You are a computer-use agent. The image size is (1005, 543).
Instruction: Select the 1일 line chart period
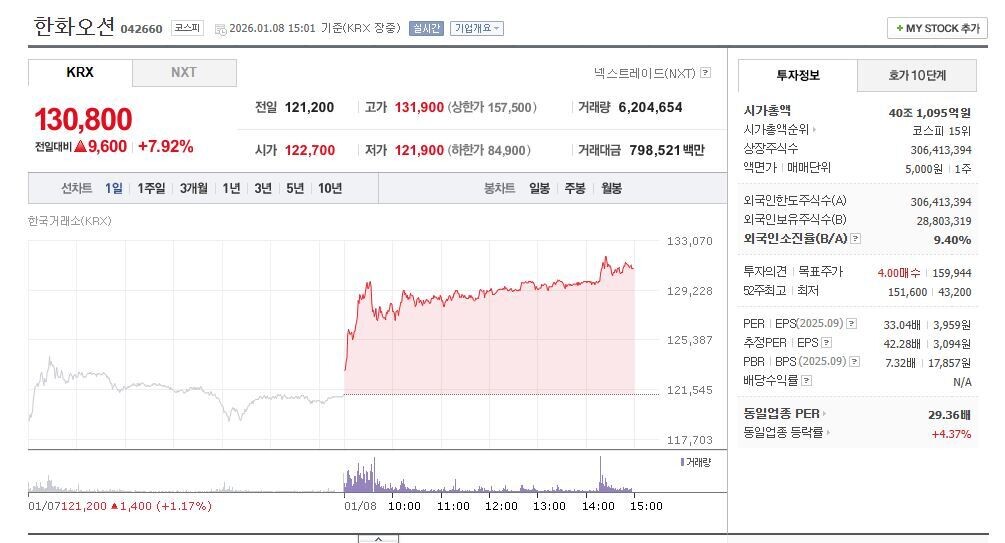click(113, 188)
